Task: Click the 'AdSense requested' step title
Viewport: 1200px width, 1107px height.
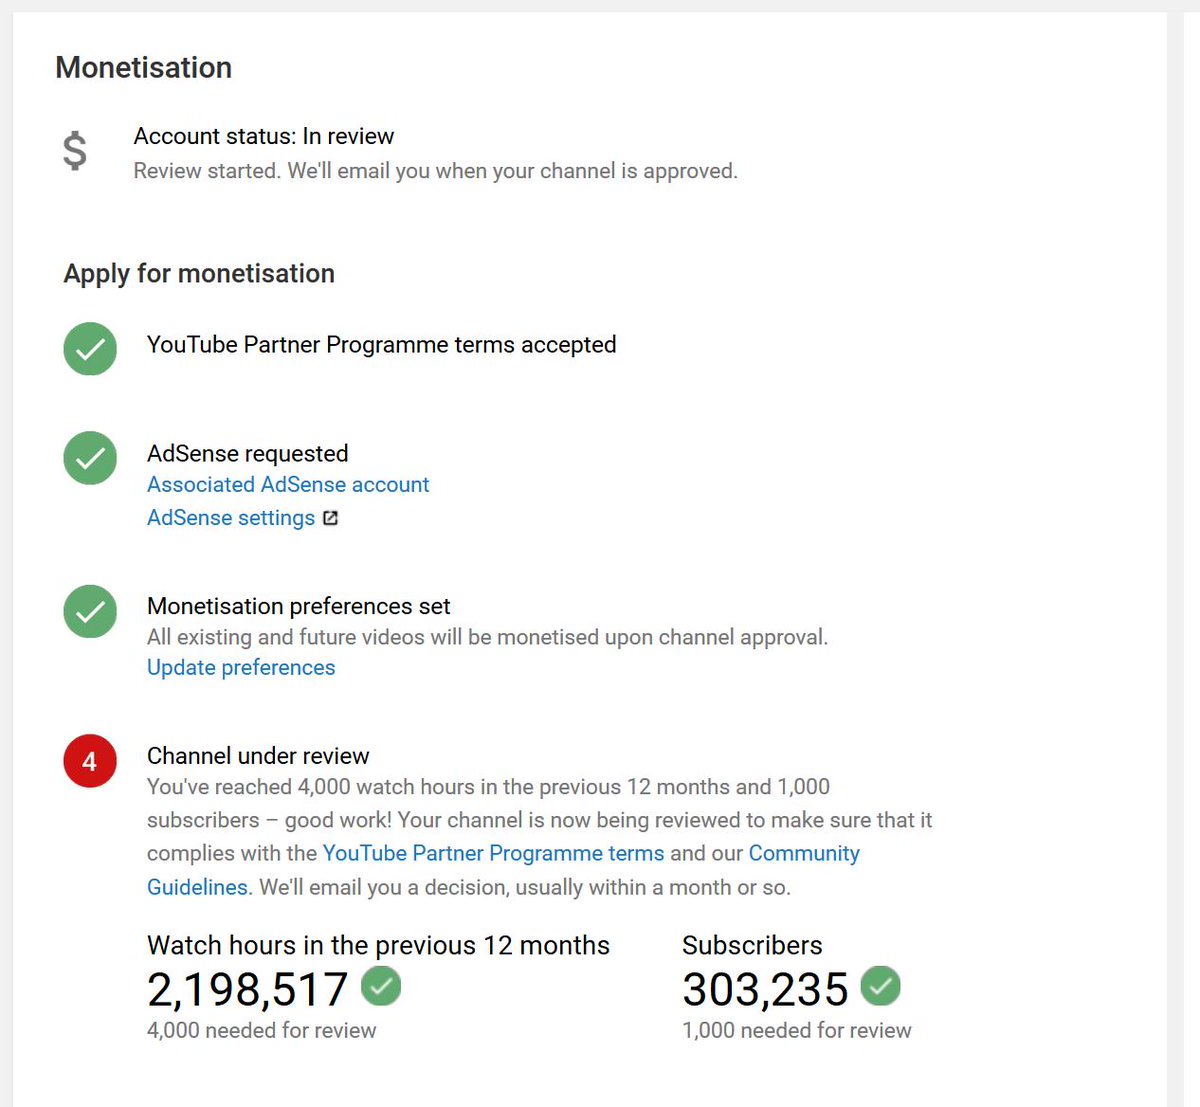Action: (x=248, y=453)
